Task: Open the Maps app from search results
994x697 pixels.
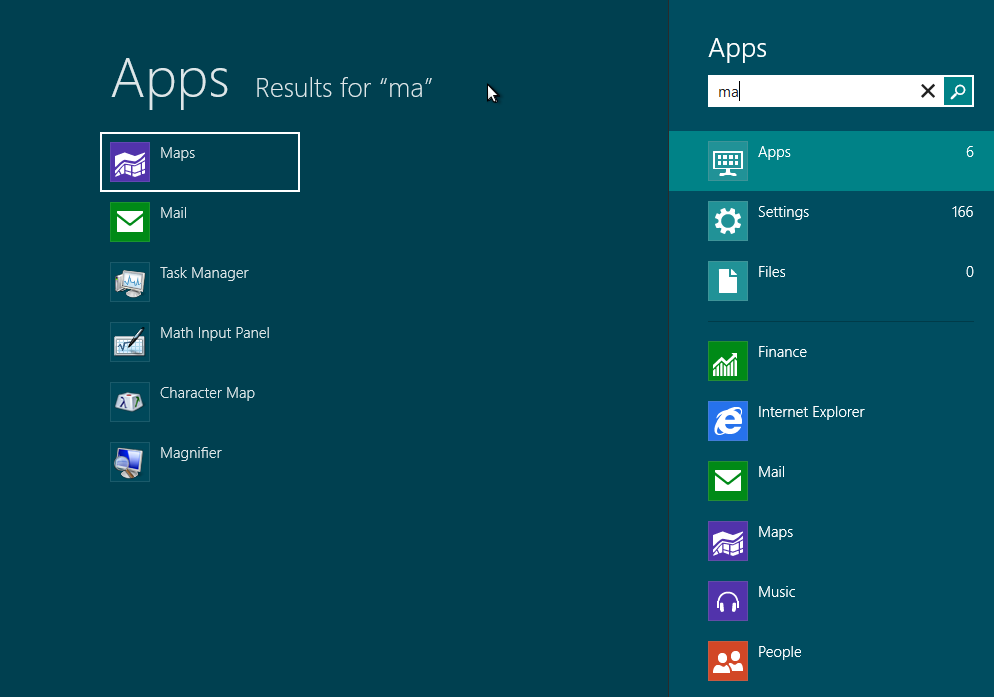Action: tap(199, 161)
